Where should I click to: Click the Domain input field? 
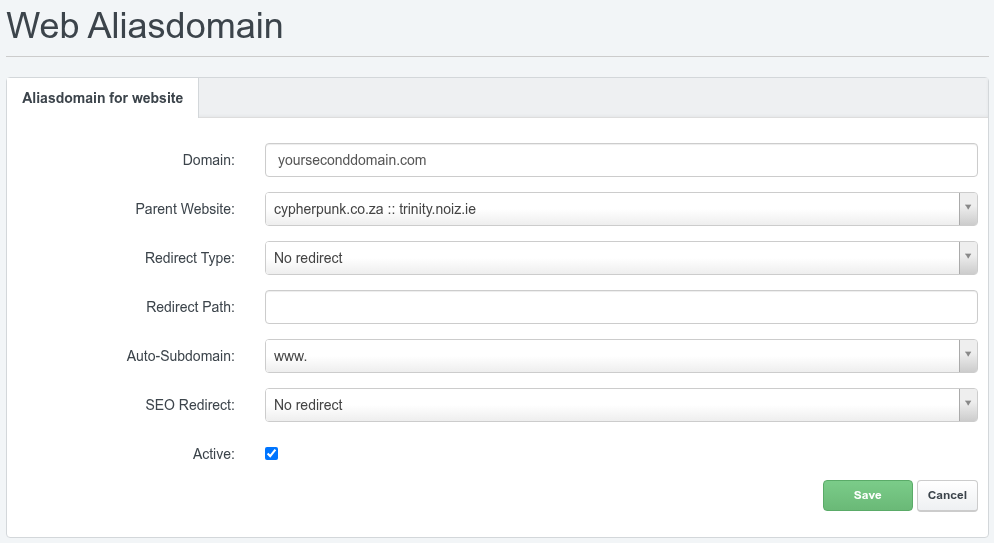(621, 160)
